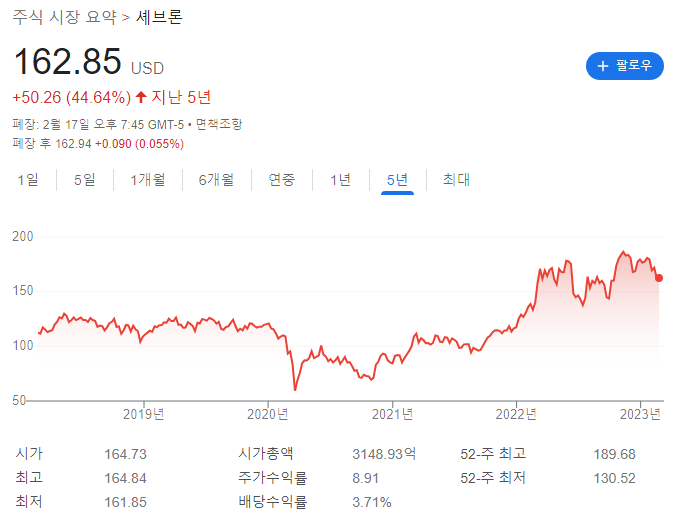Viewport: 674px width, 512px height.
Task: Click the 배당수익률 label
Action: point(273,502)
